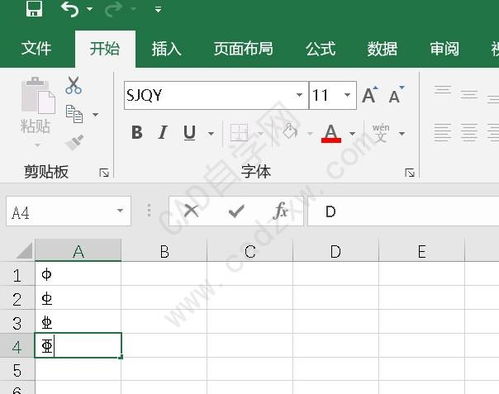Click the wén phonetic guide icon
This screenshot has height=394, width=499.
pos(381,133)
